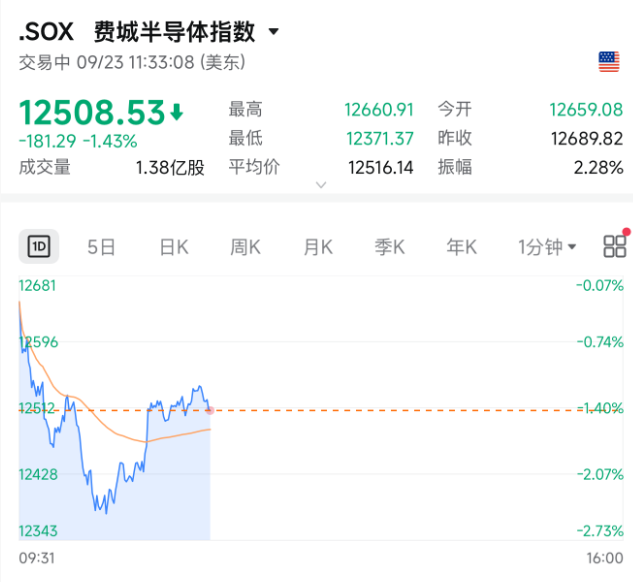Click the lowest point of the blue price line
633x582 pixels.
(107, 513)
